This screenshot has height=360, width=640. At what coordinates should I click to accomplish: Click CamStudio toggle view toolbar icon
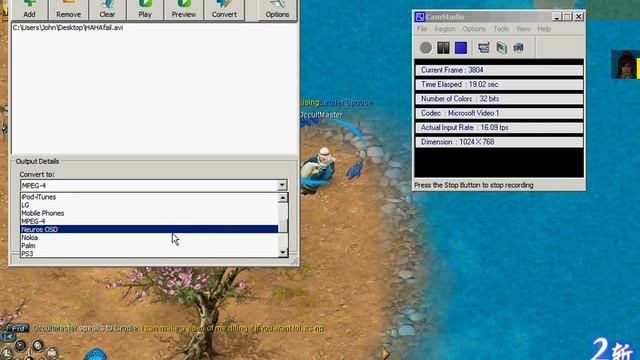(x=484, y=48)
